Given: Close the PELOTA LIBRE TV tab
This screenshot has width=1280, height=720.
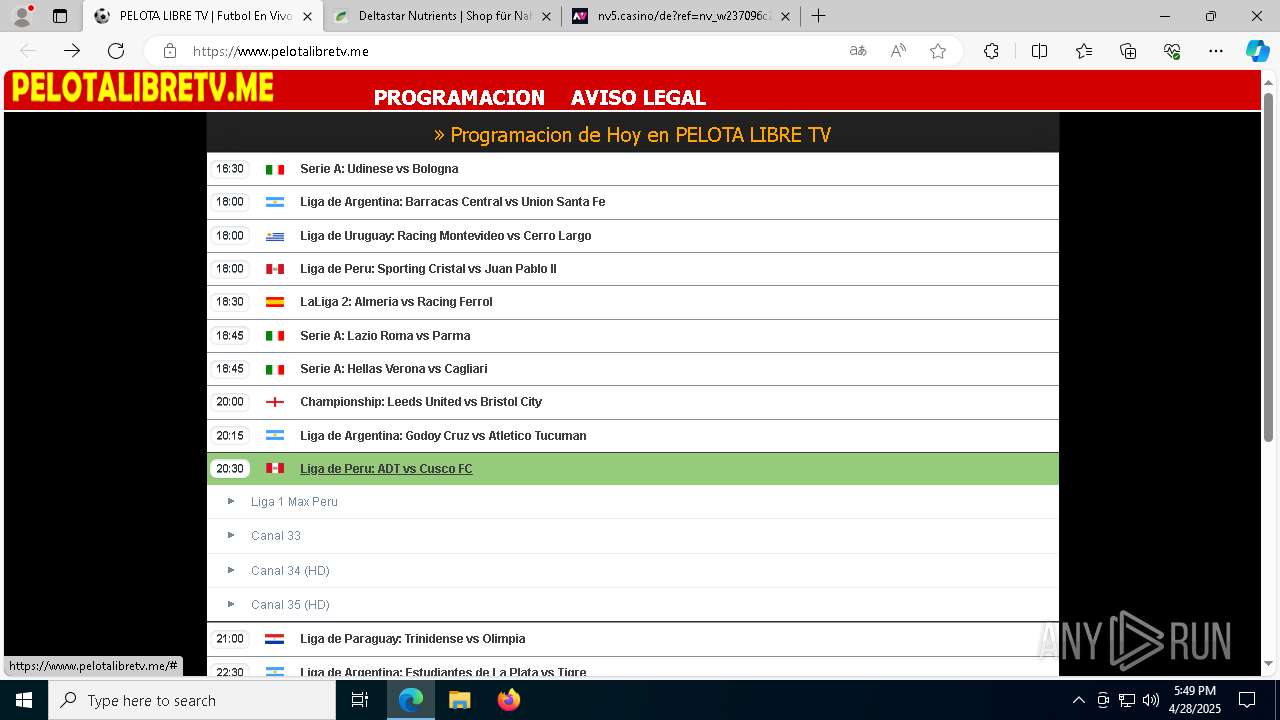Looking at the screenshot, I should click(307, 16).
